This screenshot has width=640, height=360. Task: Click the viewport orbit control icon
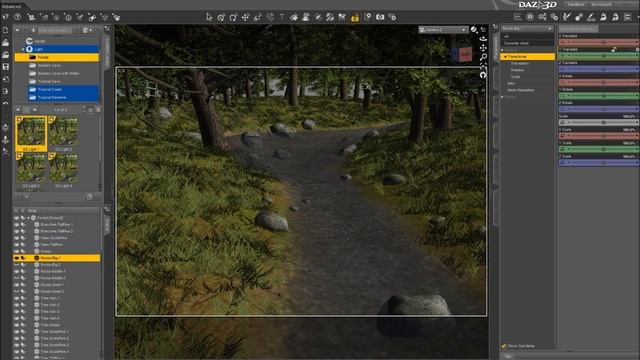tap(483, 39)
